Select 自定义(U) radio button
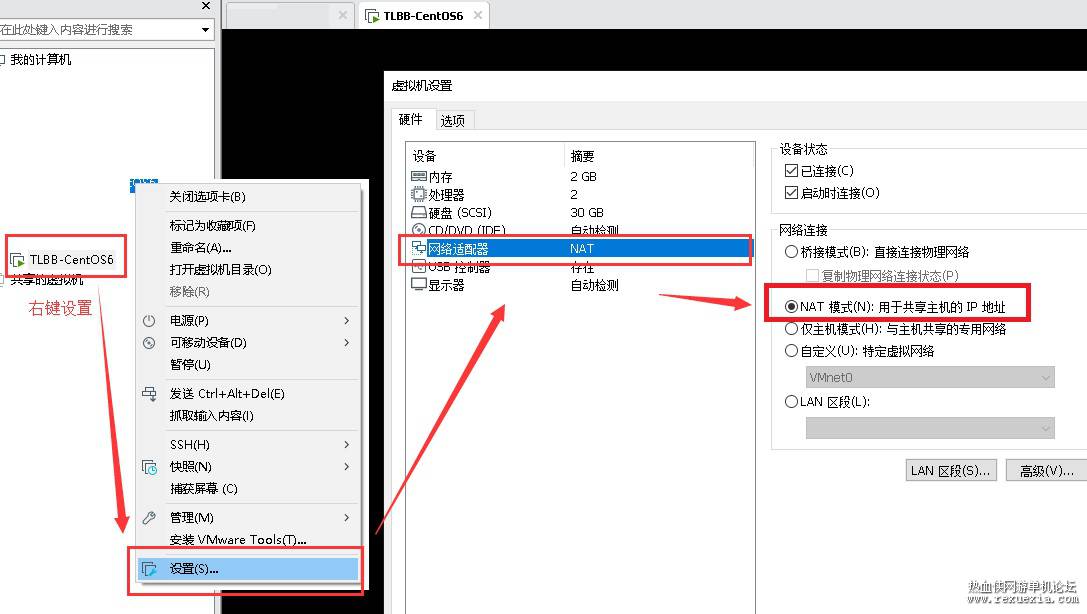The image size is (1087, 614). (x=791, y=351)
